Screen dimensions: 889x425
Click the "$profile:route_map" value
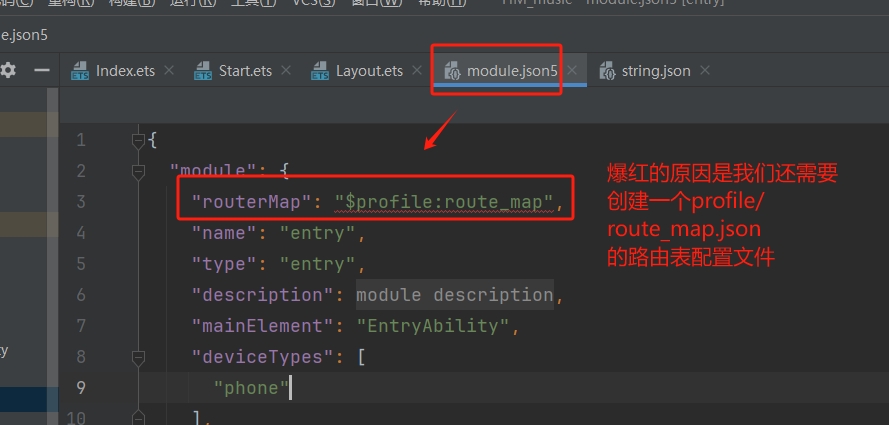(x=444, y=202)
